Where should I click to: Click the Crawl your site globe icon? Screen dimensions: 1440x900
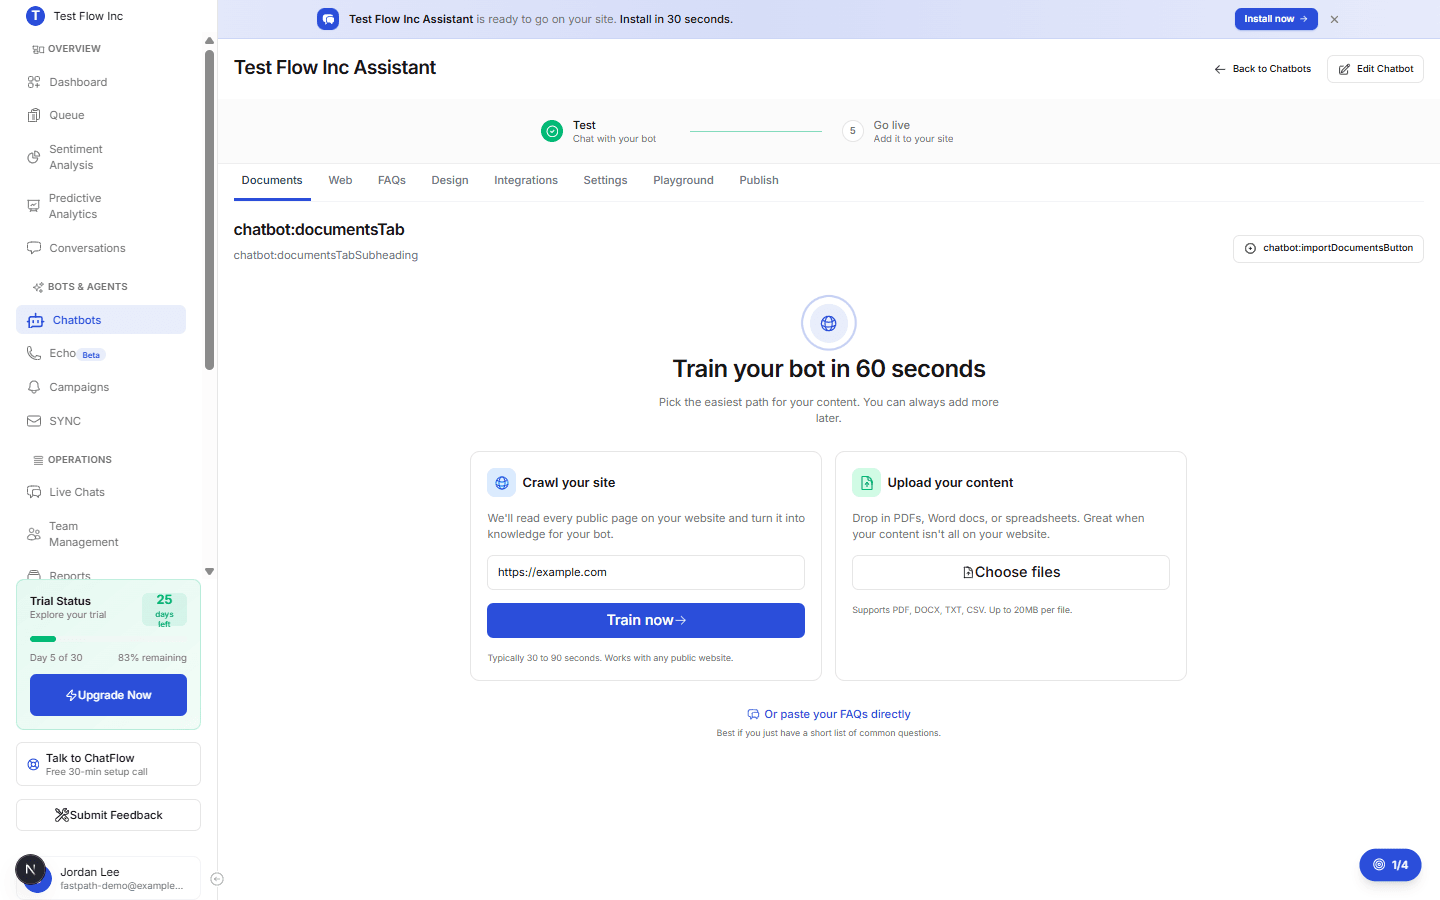tap(502, 482)
